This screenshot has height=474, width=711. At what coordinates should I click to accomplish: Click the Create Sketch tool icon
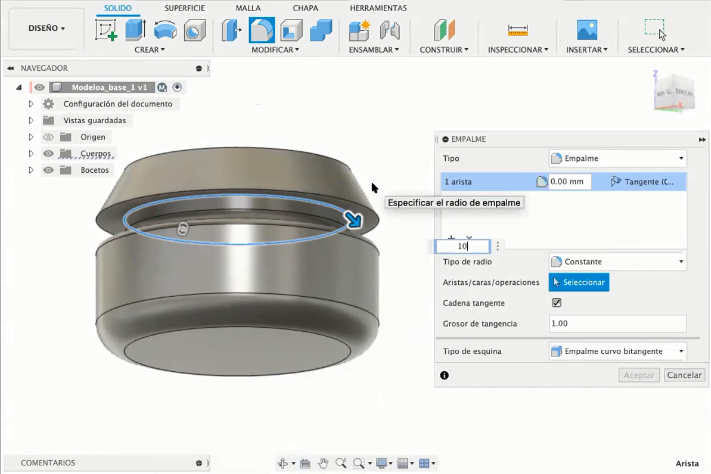click(106, 30)
